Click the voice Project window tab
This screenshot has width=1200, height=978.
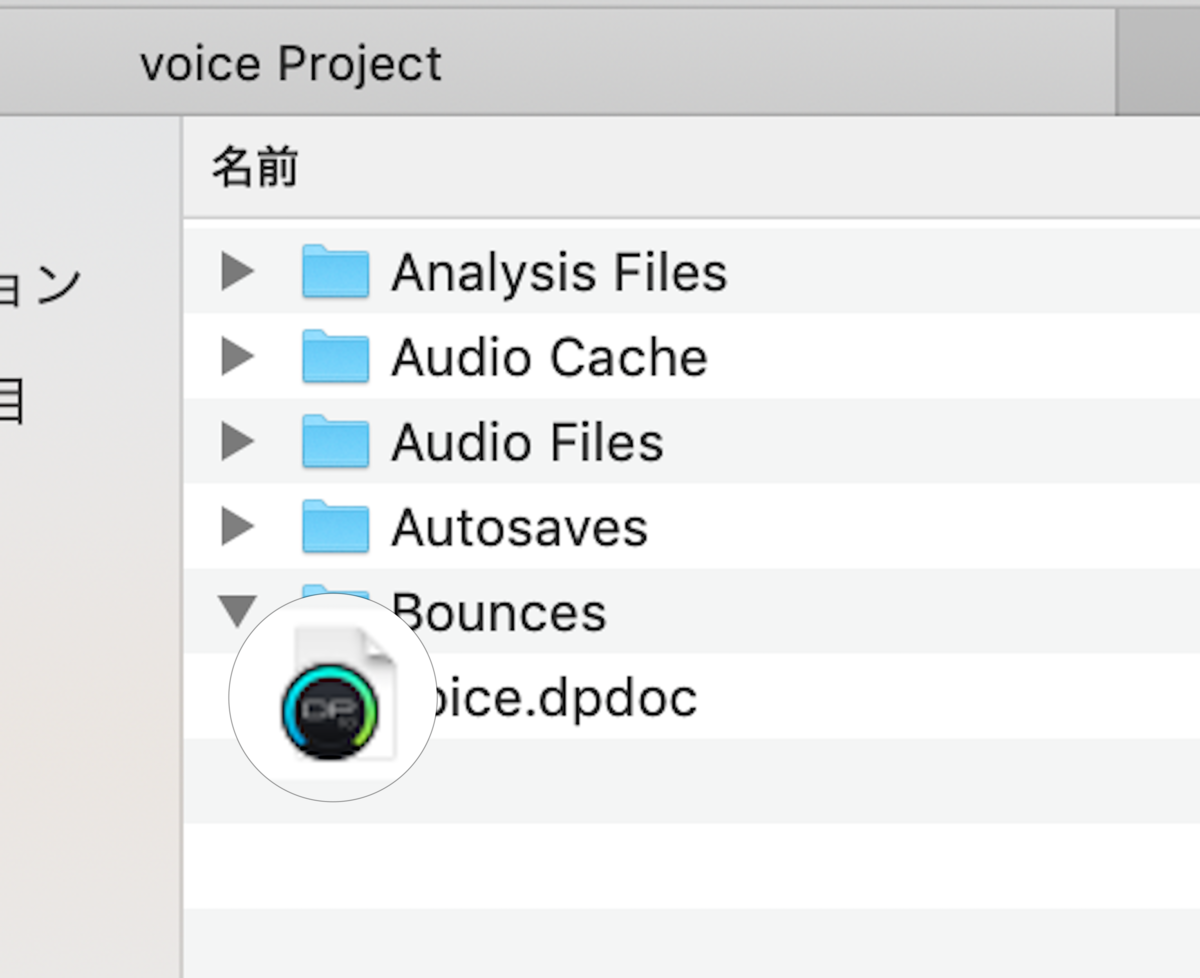pos(290,65)
